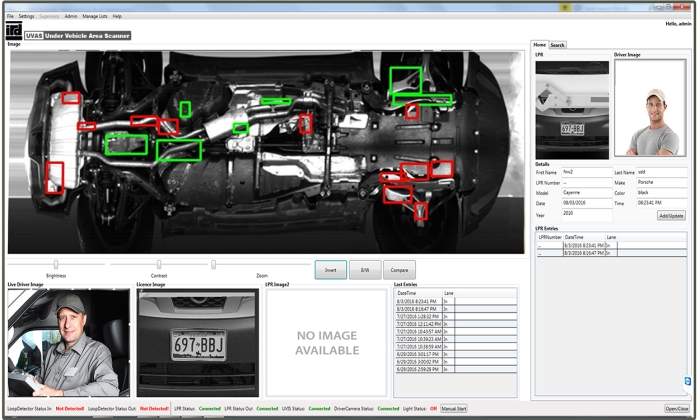Click the Open/Close button
The height and width of the screenshot is (420, 700).
pos(677,408)
